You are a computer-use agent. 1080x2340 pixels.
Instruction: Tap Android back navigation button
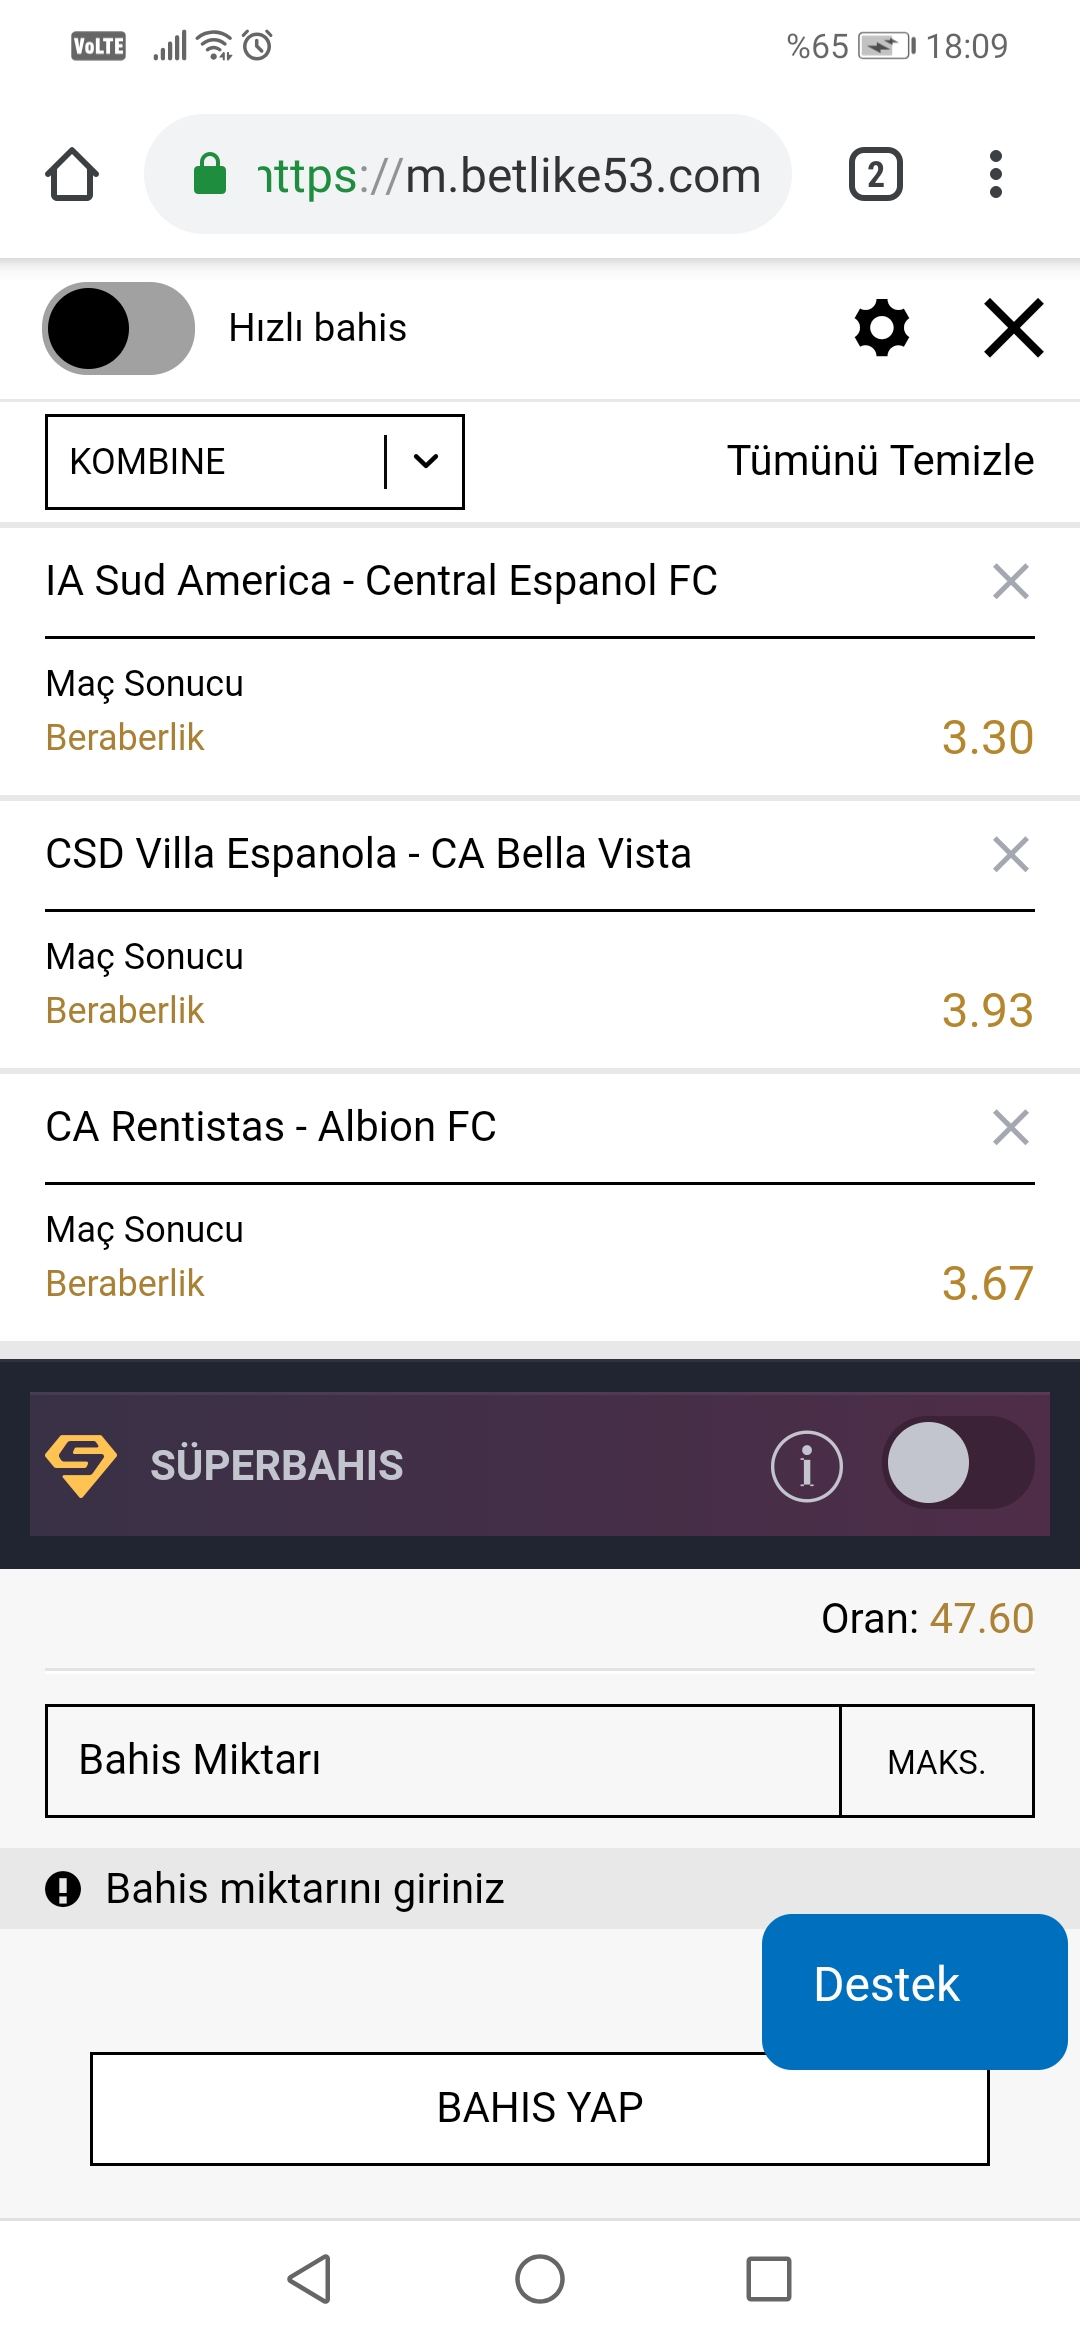309,2279
